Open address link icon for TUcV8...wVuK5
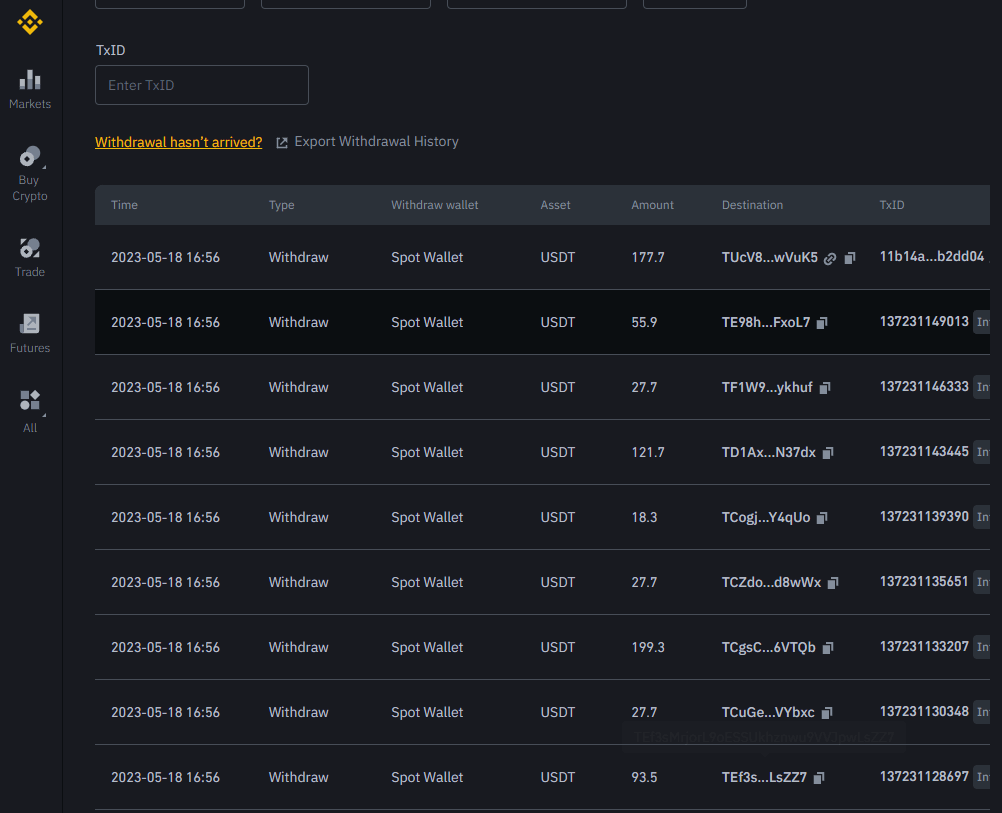 click(x=829, y=258)
